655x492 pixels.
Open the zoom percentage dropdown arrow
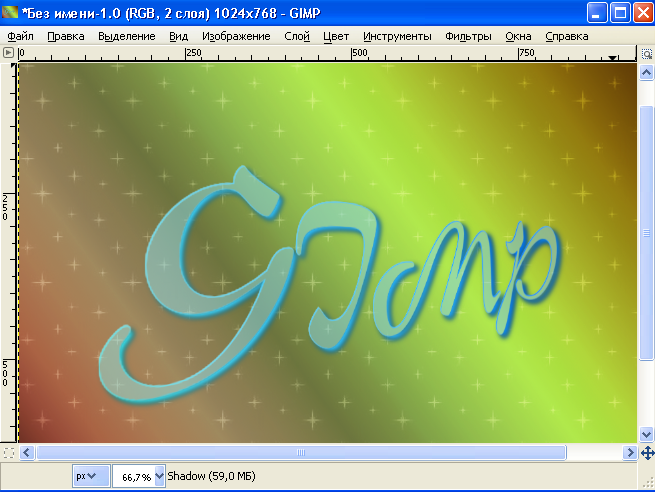(160, 476)
